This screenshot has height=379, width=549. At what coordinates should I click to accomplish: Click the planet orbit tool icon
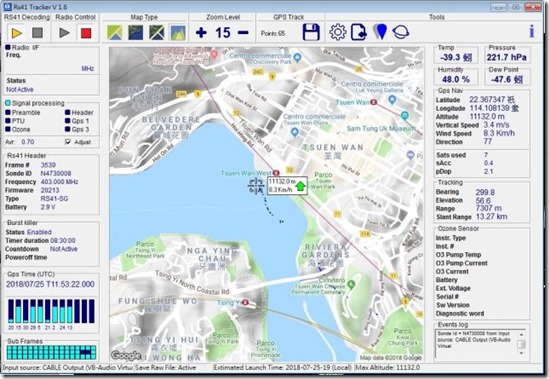point(401,32)
